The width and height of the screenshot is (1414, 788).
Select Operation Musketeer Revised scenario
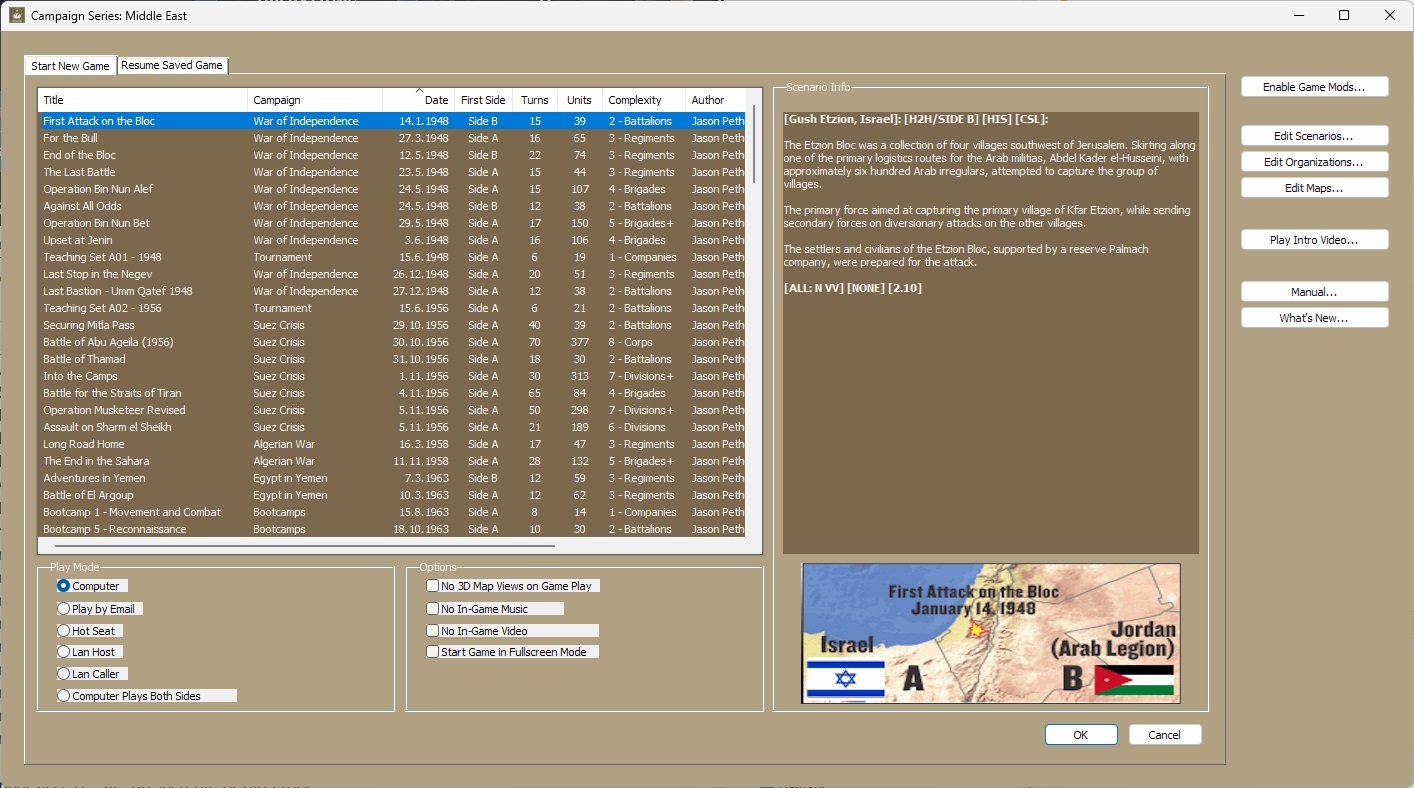391,410
